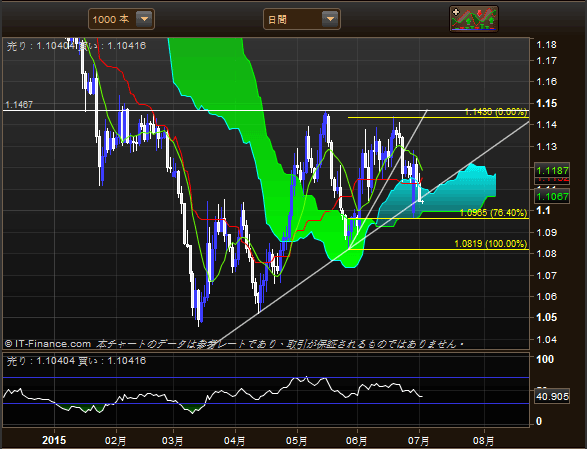Select the 1.0965 (76.40%) Fibonacci level
The image size is (587, 449).
pos(493,213)
